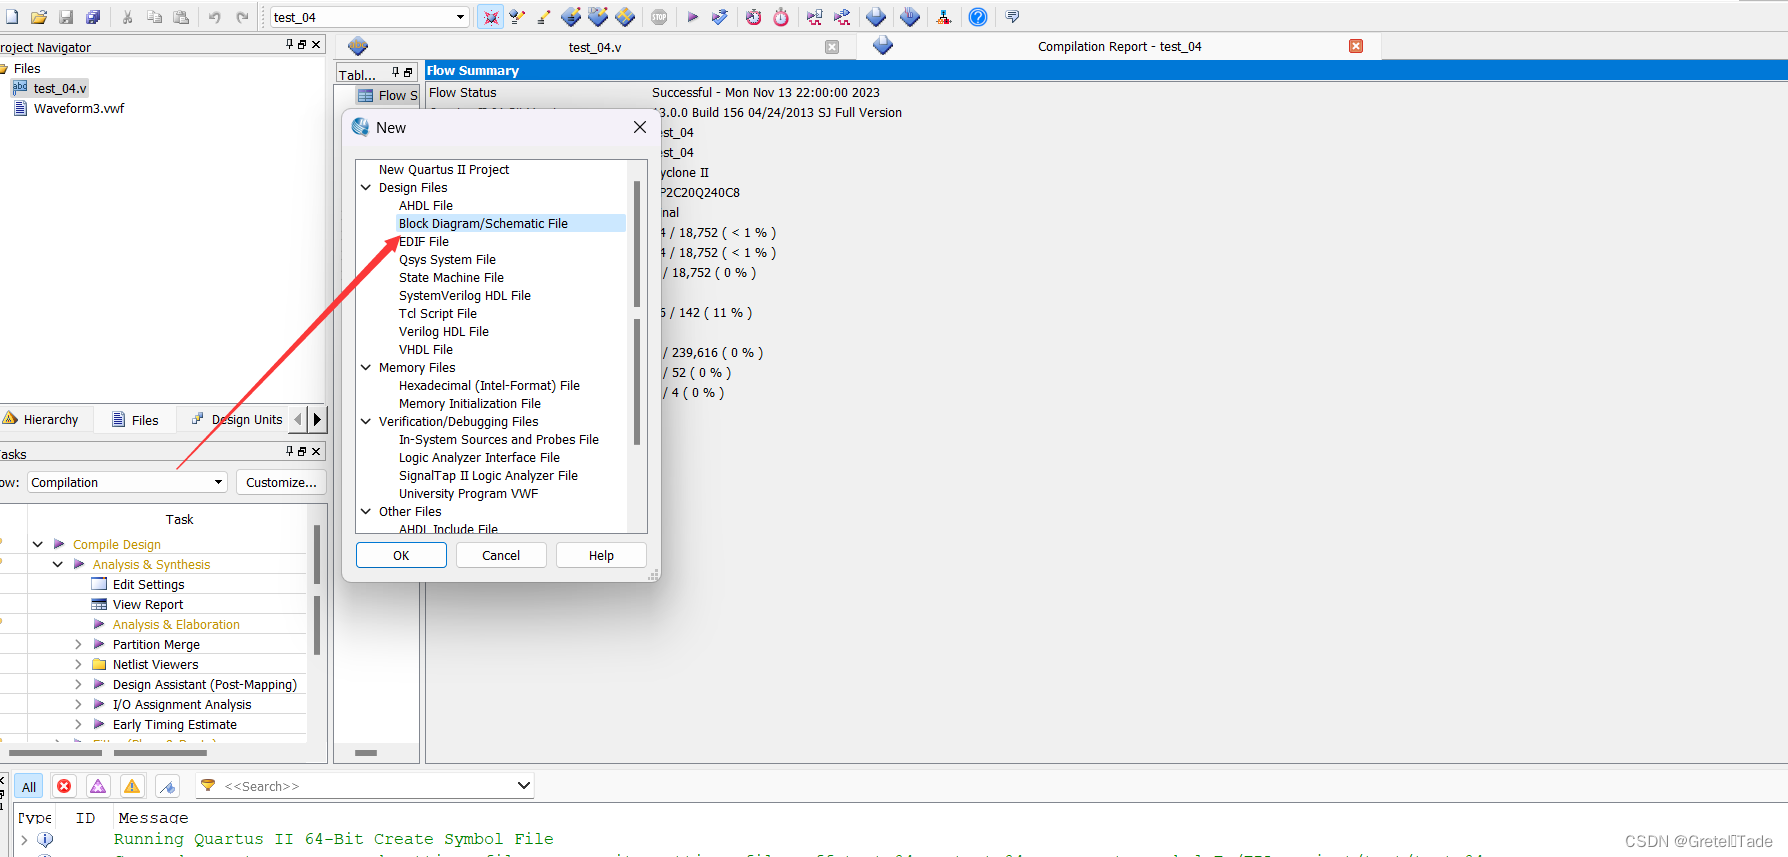Toggle yellow Warning messages filter icon

[132, 786]
